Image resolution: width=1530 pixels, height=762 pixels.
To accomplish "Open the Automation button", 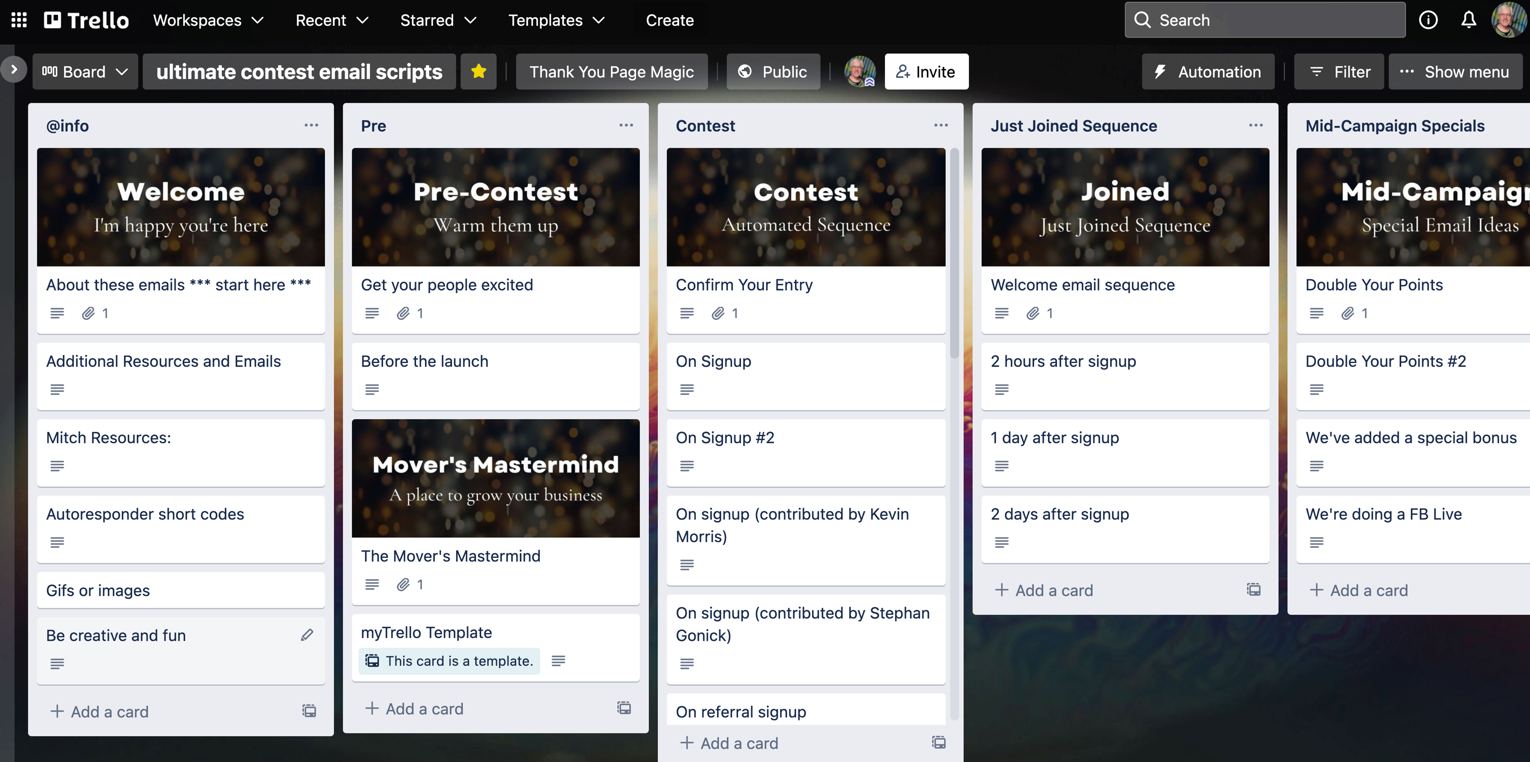I will tap(1207, 72).
